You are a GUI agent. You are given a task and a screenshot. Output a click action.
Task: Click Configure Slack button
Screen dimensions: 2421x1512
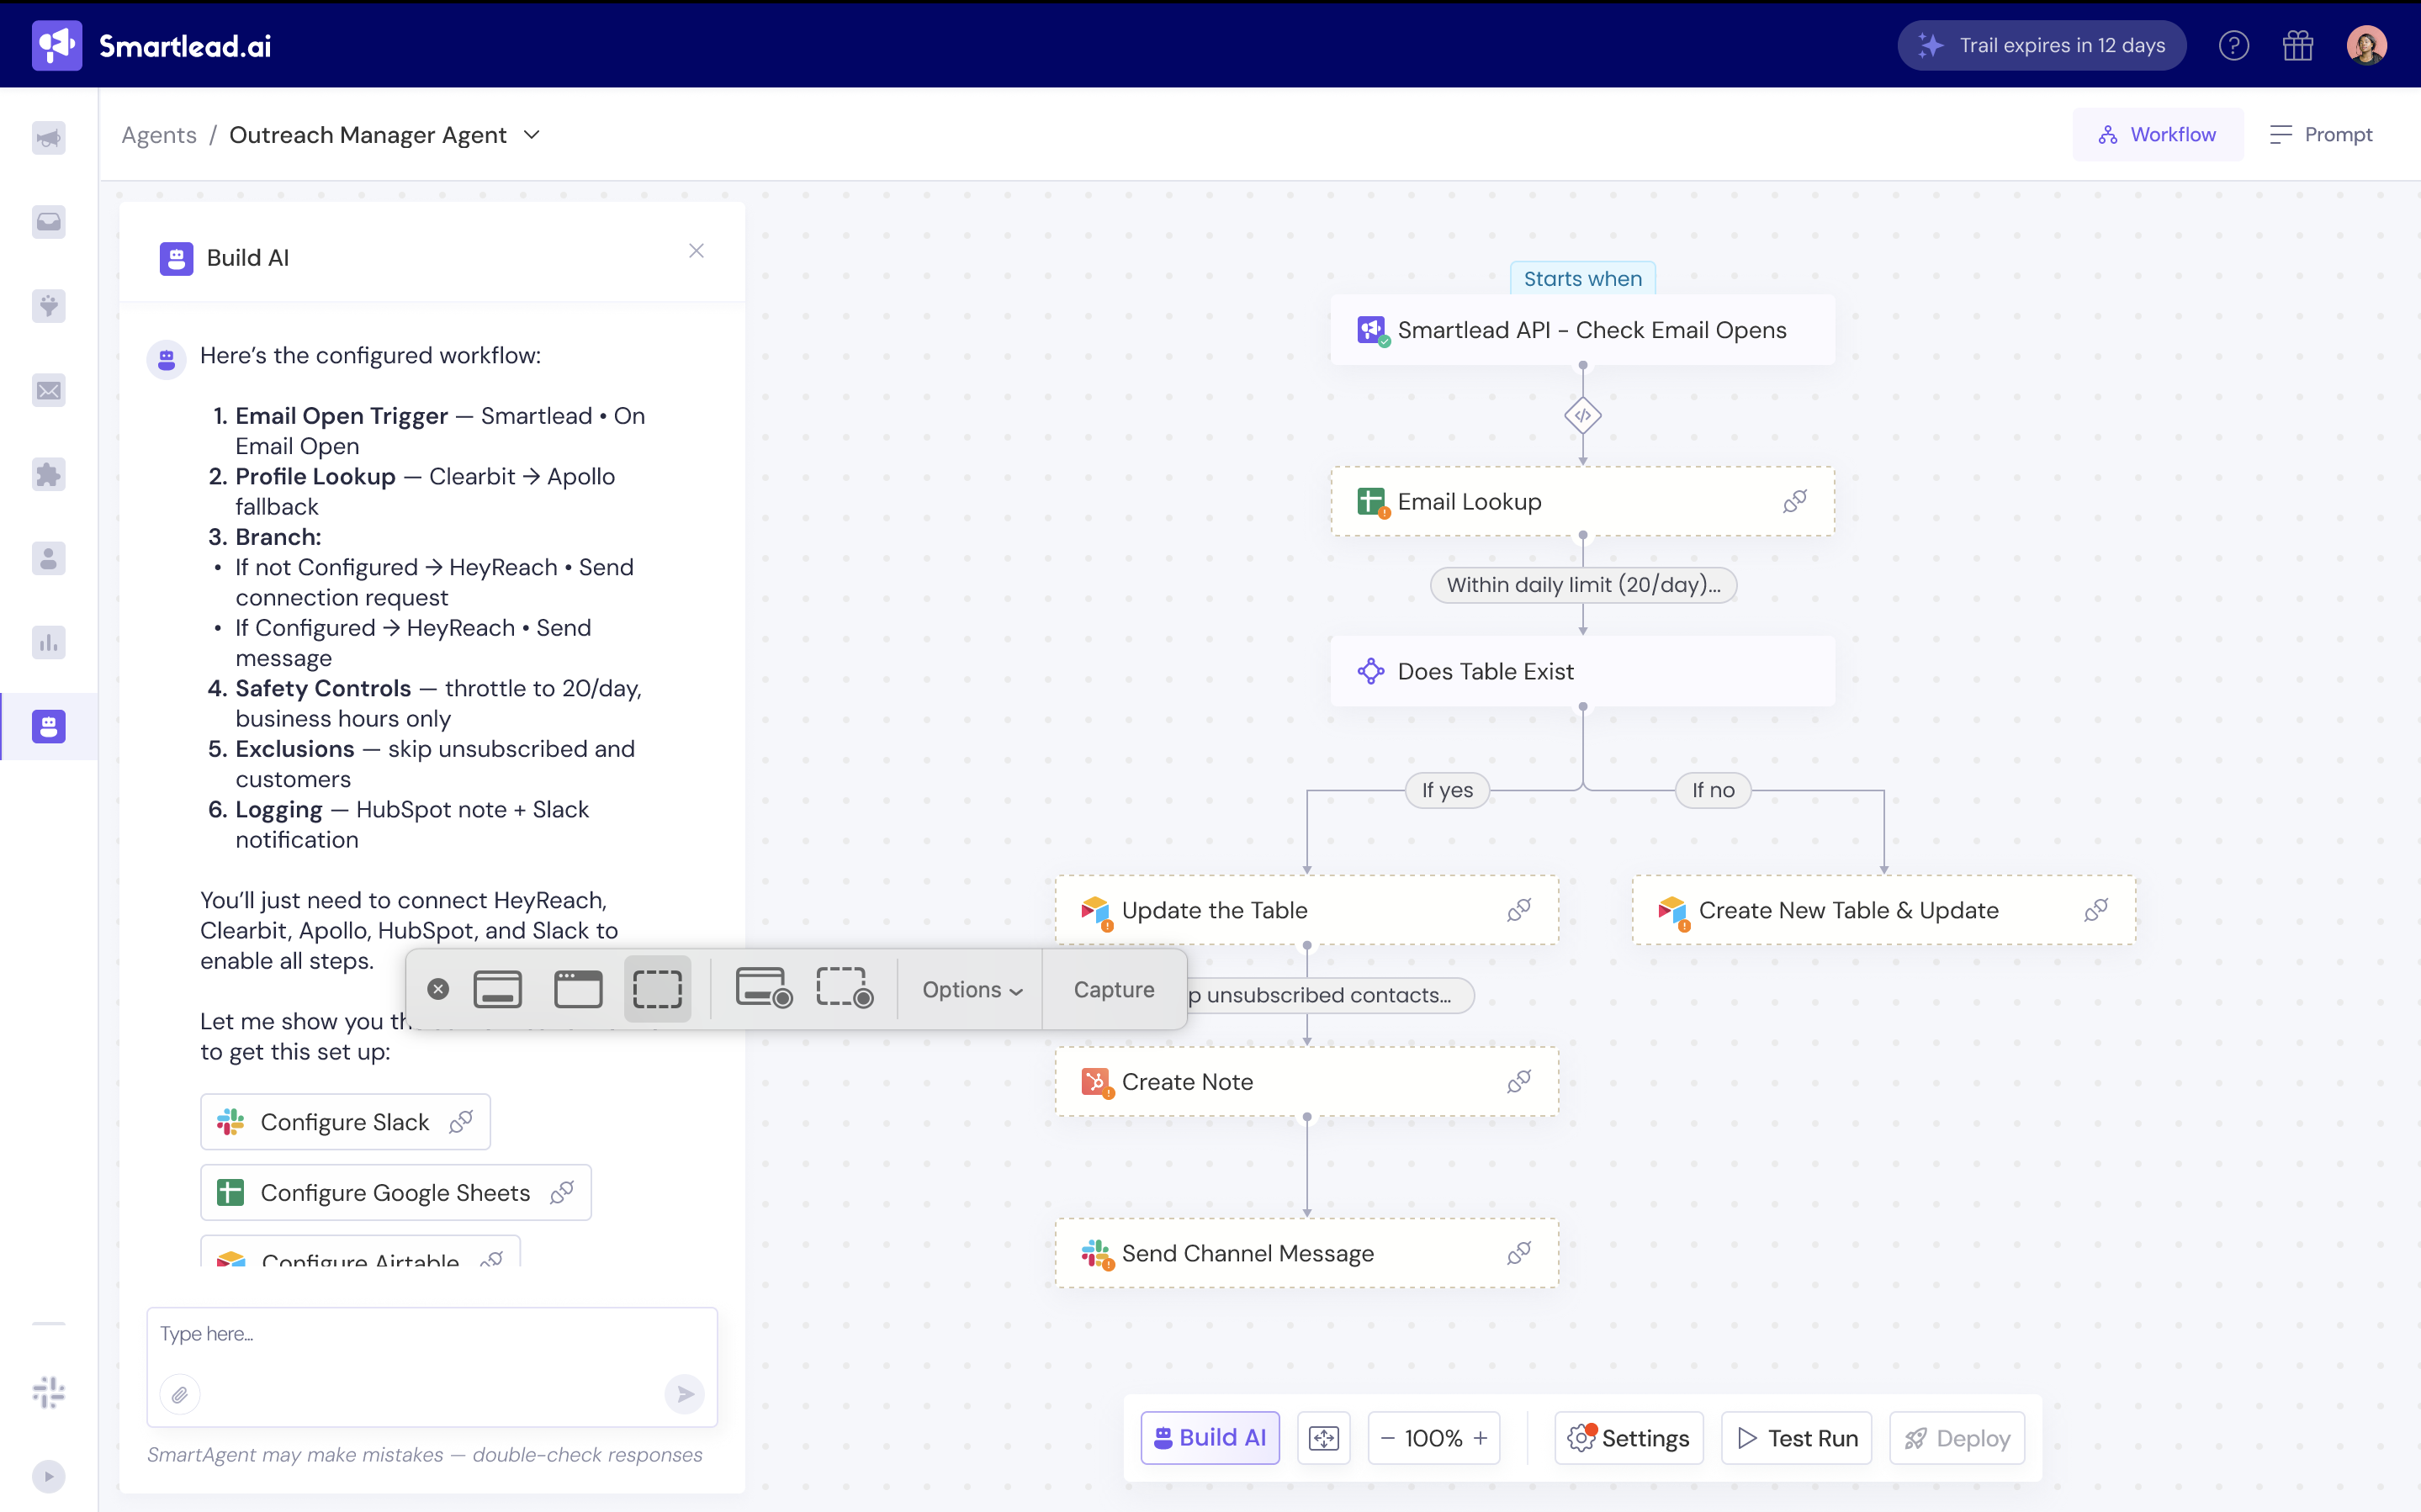point(345,1122)
